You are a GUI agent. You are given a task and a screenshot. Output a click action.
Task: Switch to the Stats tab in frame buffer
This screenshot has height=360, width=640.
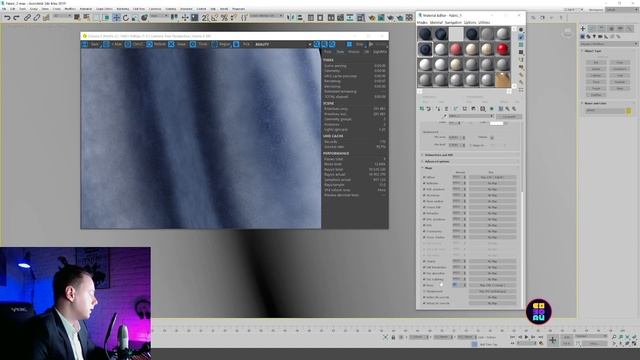(x=340, y=52)
